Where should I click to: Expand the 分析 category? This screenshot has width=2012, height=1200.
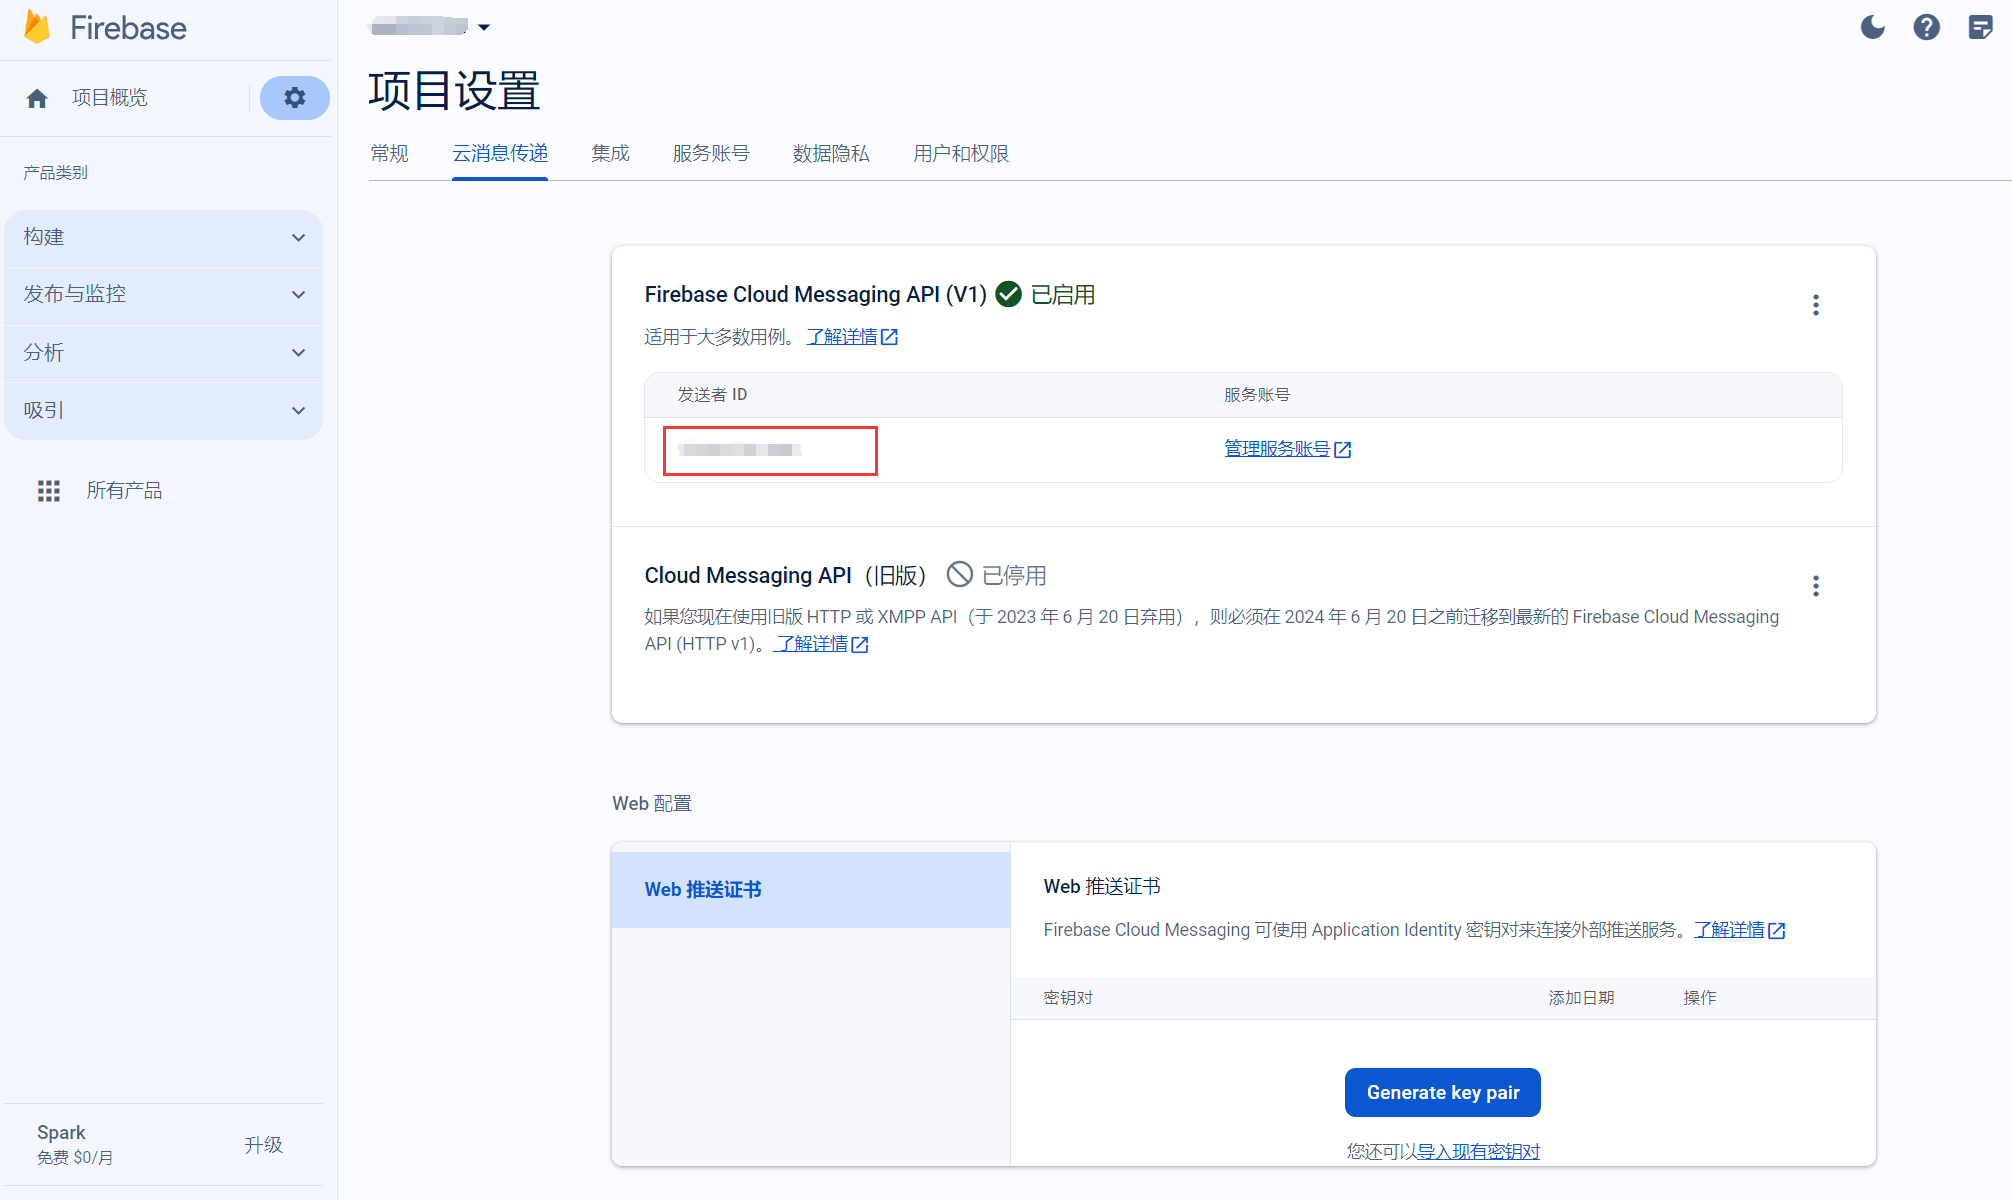pyautogui.click(x=163, y=353)
